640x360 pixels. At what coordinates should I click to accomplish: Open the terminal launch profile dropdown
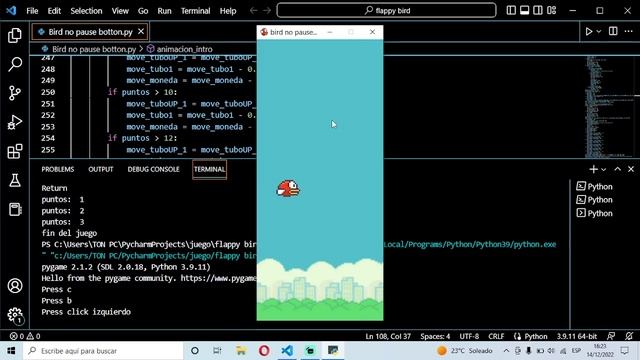(604, 169)
